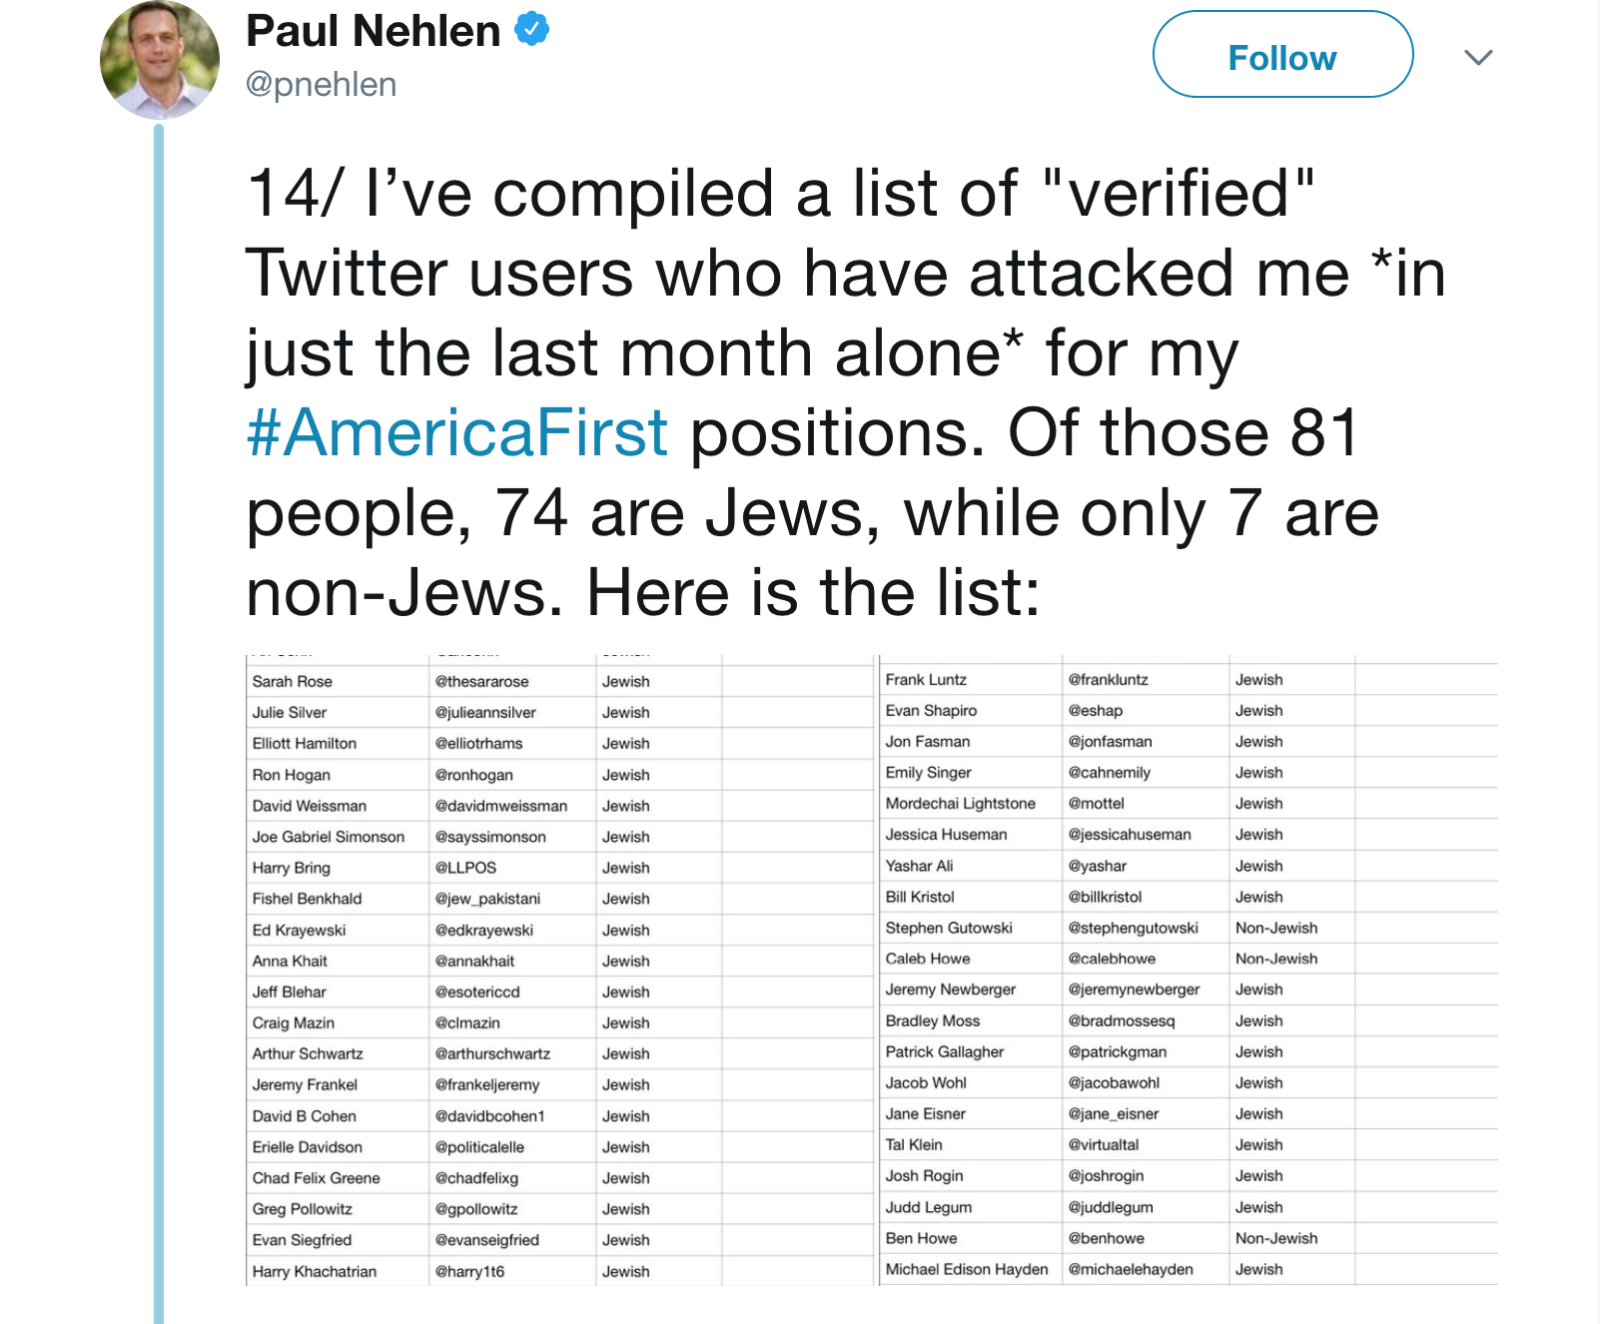Click the @thesararose cell in left image
This screenshot has width=1600, height=1324.
[481, 681]
